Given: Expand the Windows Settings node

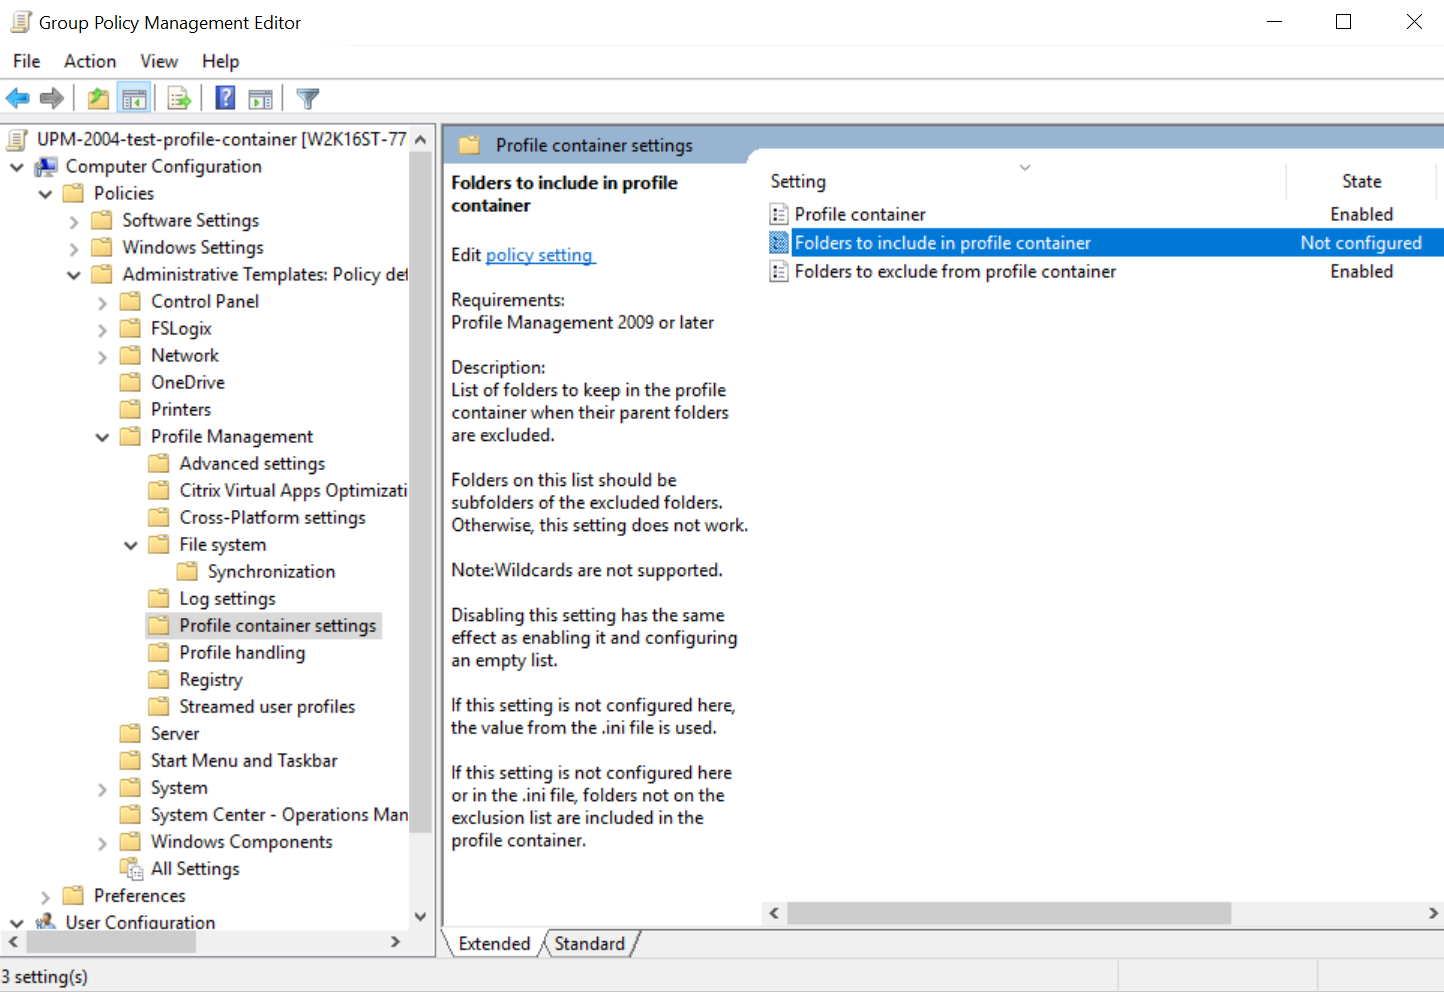Looking at the screenshot, I should [x=74, y=248].
